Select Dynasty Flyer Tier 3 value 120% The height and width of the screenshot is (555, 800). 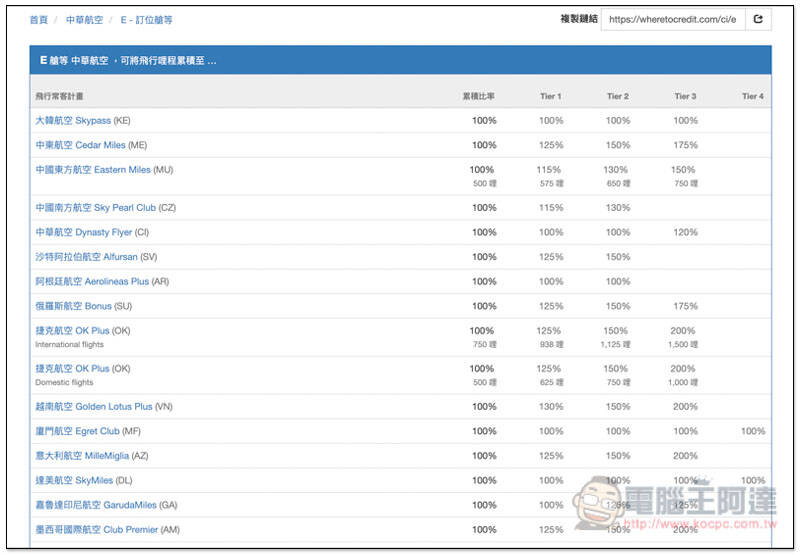click(x=685, y=232)
